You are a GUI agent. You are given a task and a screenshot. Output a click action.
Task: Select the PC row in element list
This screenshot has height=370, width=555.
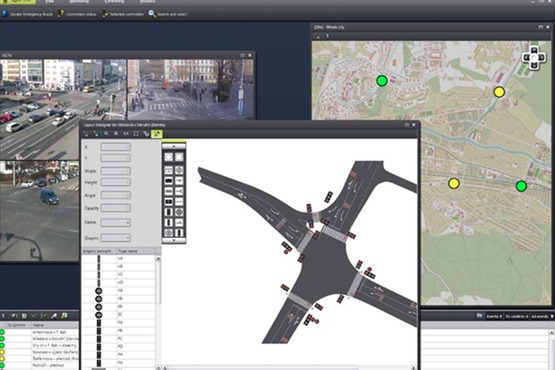click(x=118, y=338)
